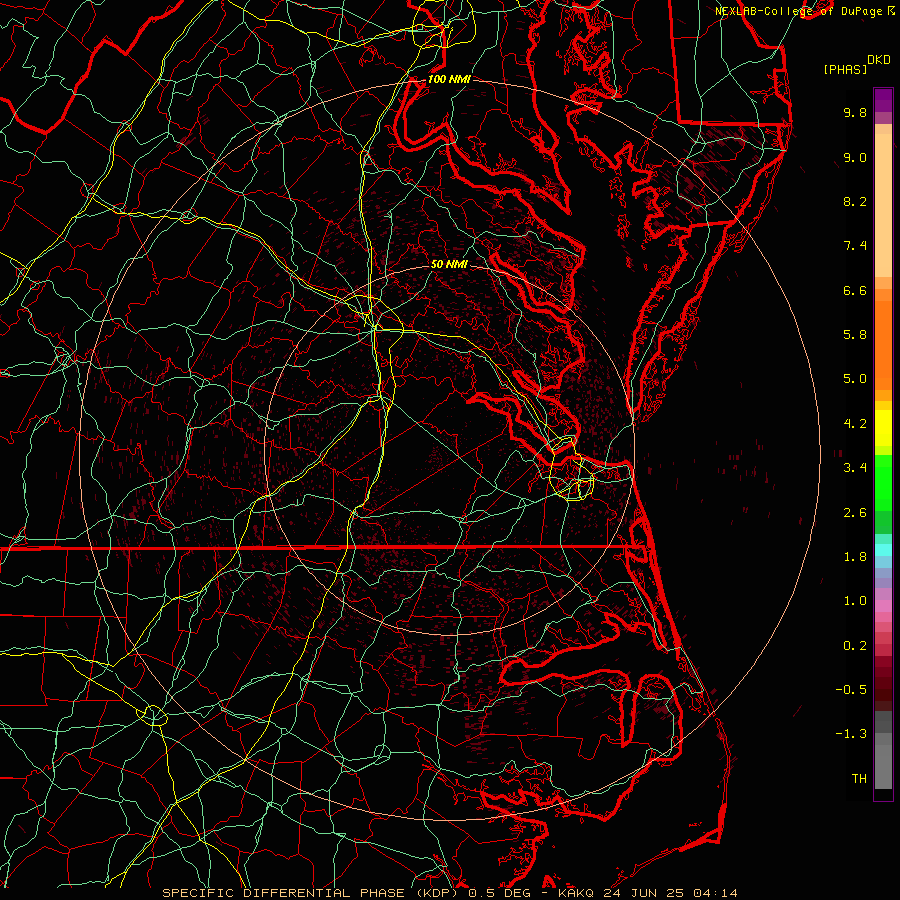Click the 9.8 value on color scale
Screen dimensions: 900x900
point(855,113)
